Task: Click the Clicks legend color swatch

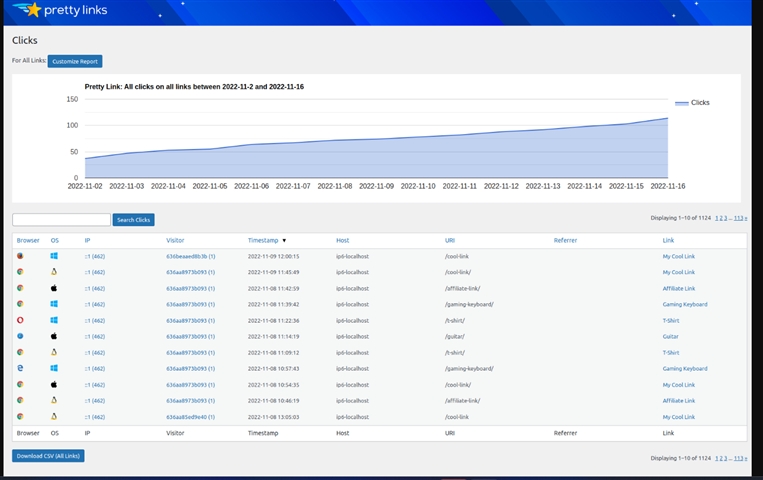Action: pos(682,103)
